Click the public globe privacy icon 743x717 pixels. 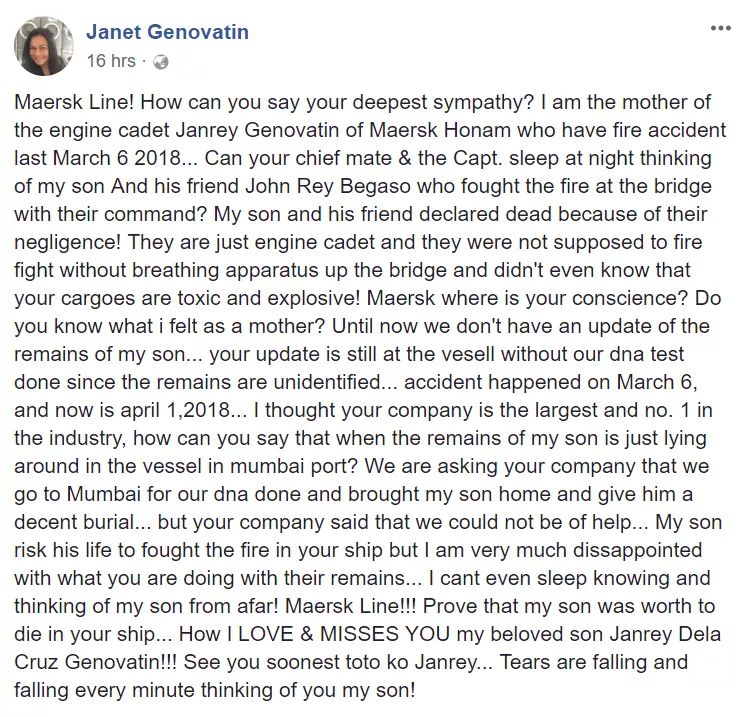point(161,62)
